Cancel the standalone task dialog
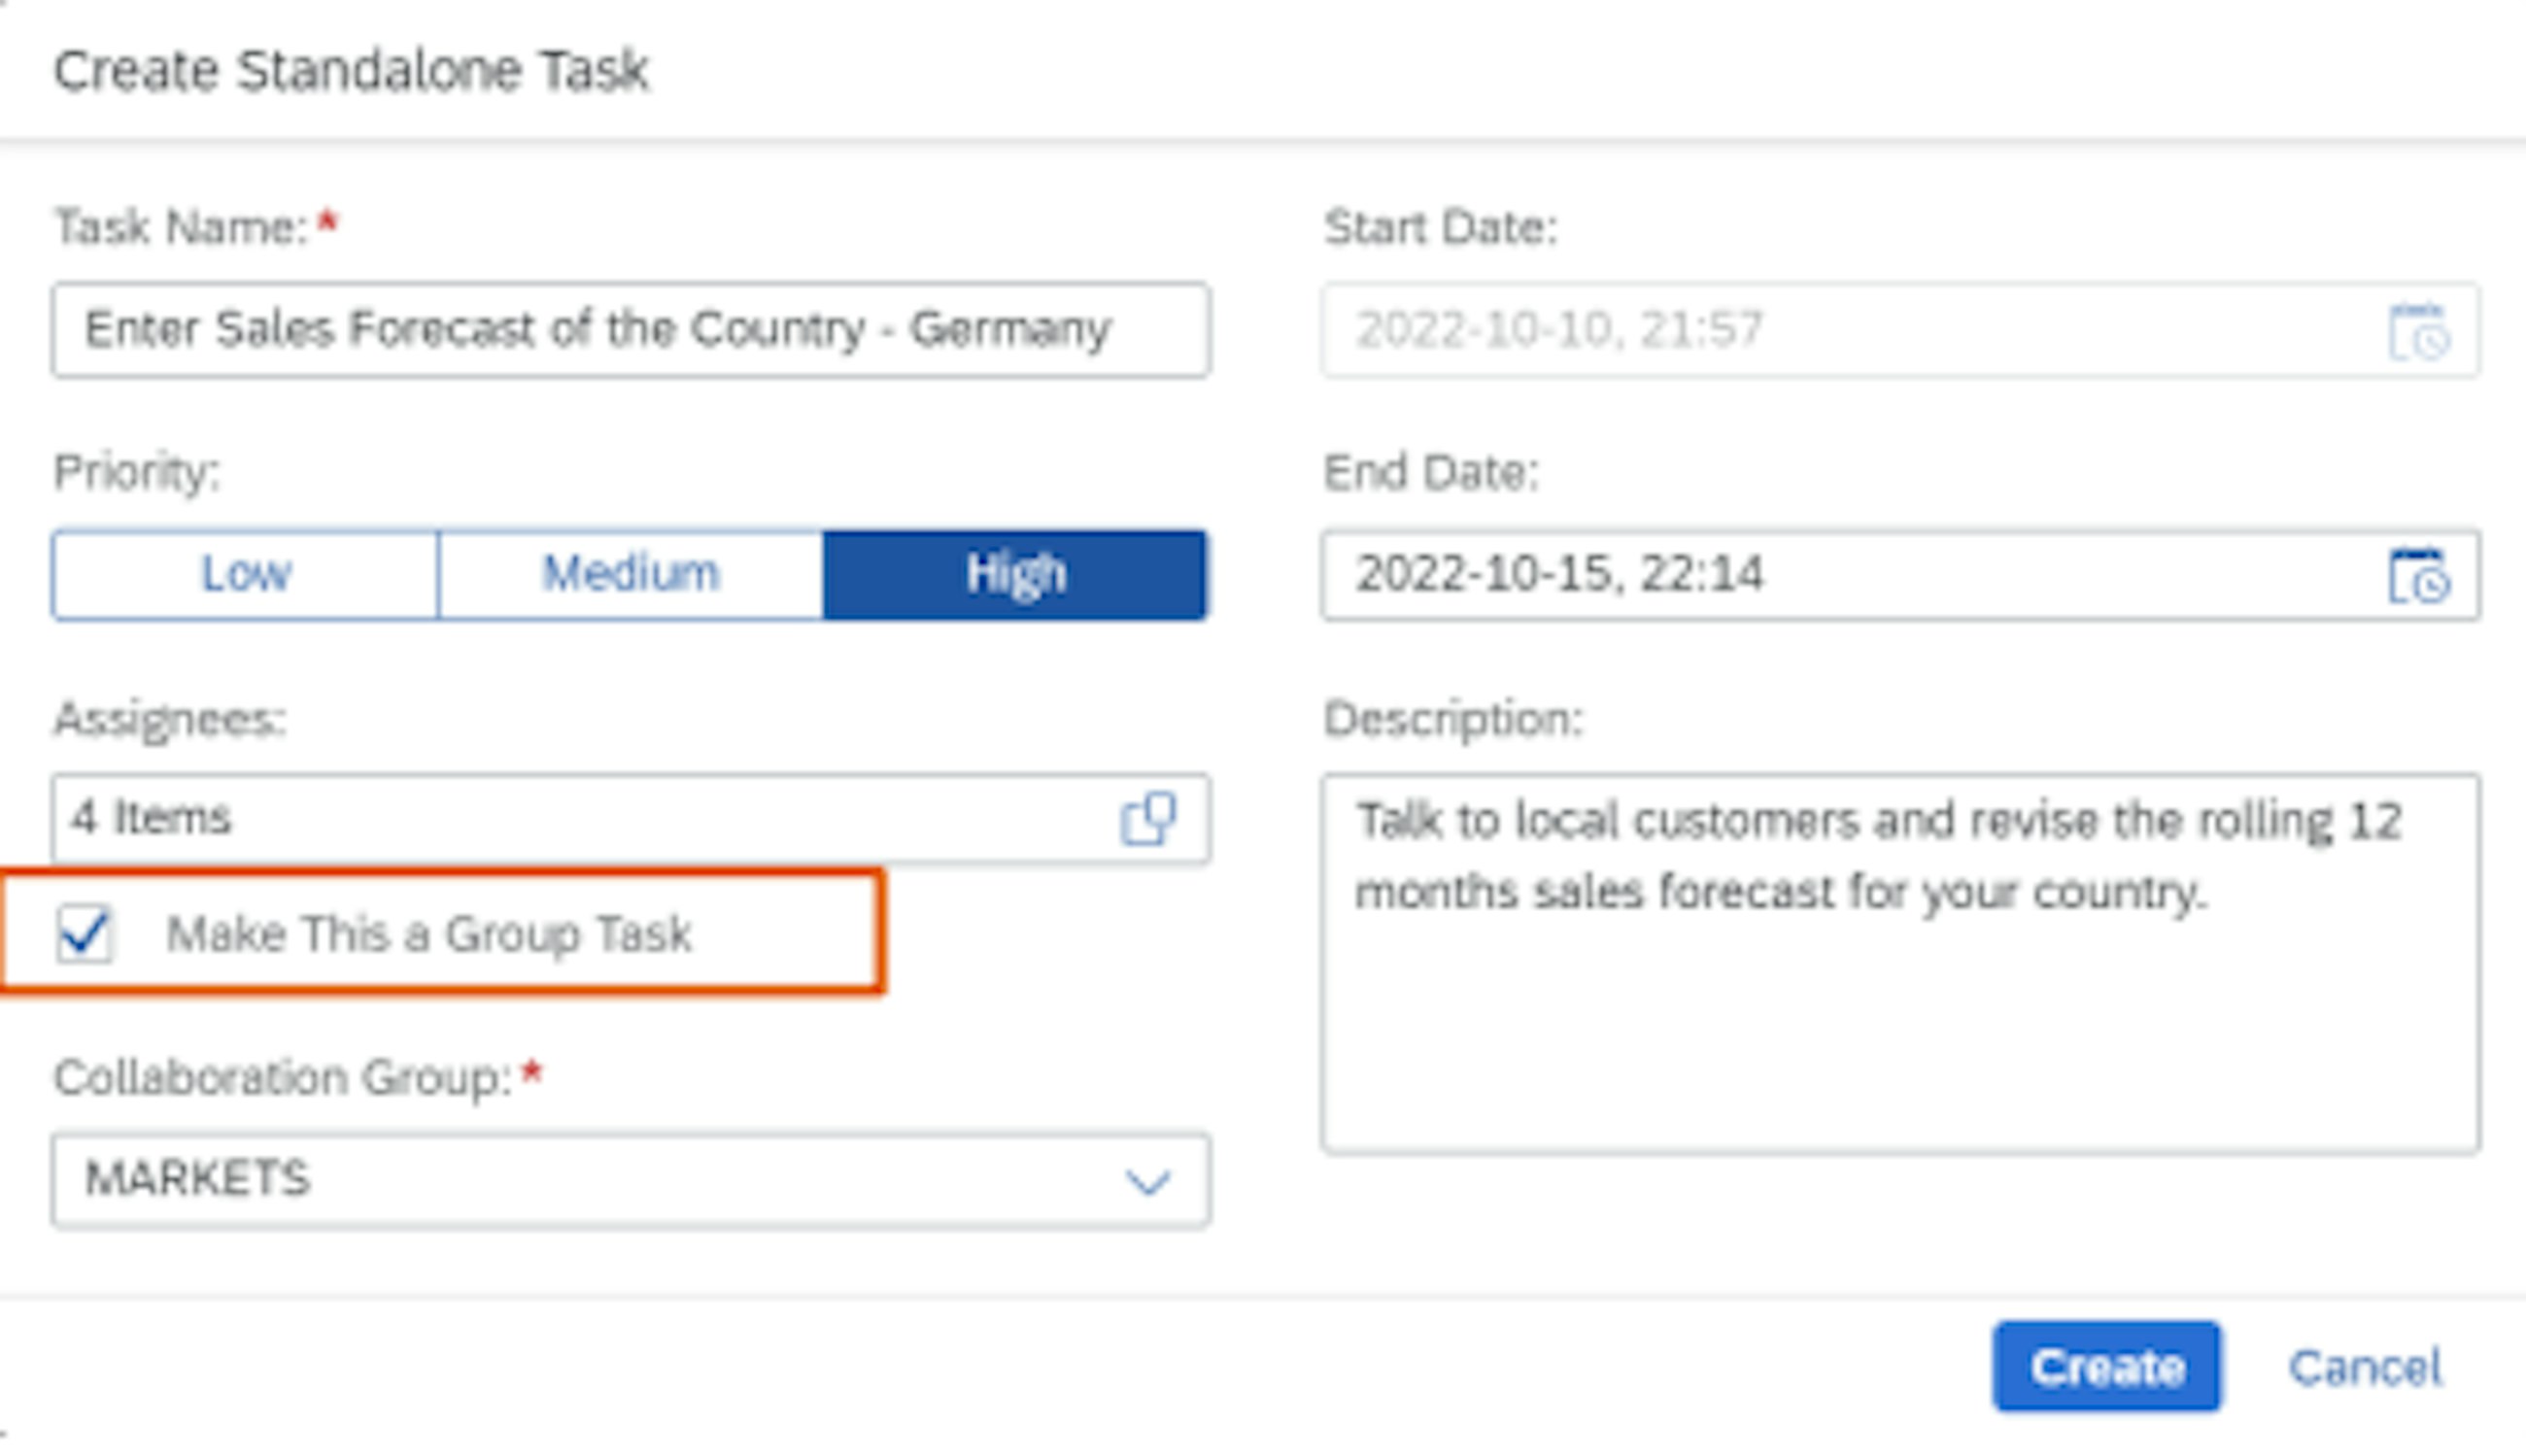The height and width of the screenshot is (1456, 2526). coord(2365,1367)
